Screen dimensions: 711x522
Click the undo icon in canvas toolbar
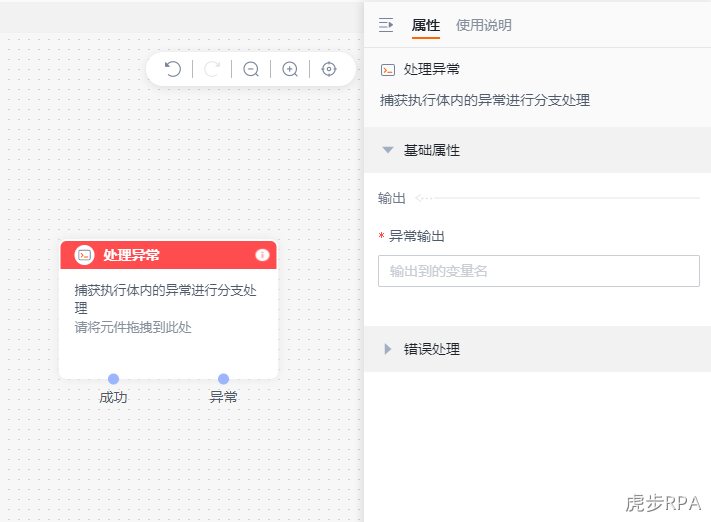point(172,69)
